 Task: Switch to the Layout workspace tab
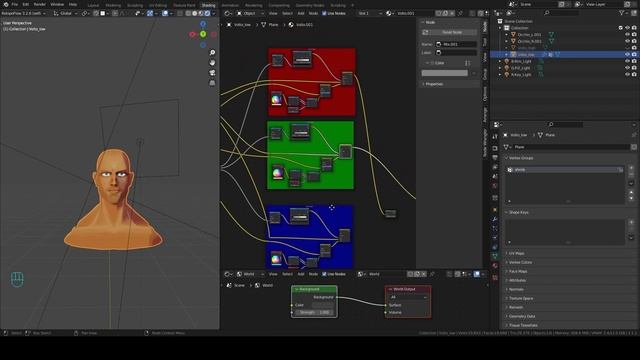coord(93,5)
